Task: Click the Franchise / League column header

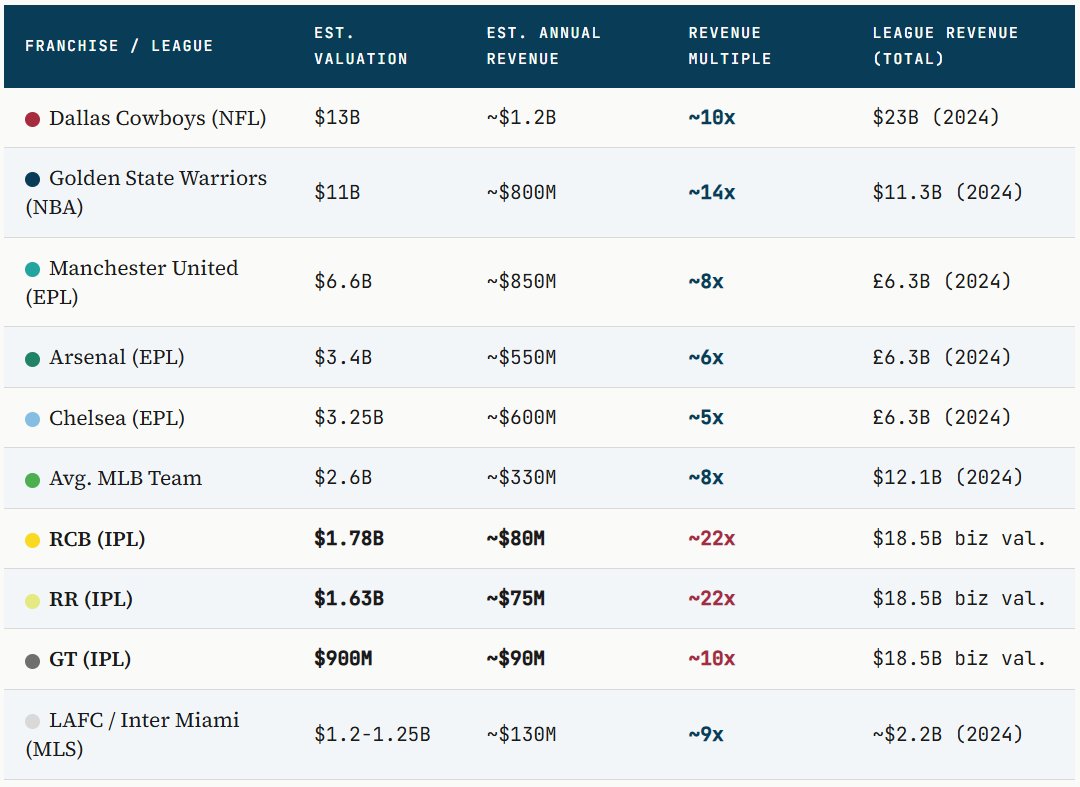Action: pos(119,45)
